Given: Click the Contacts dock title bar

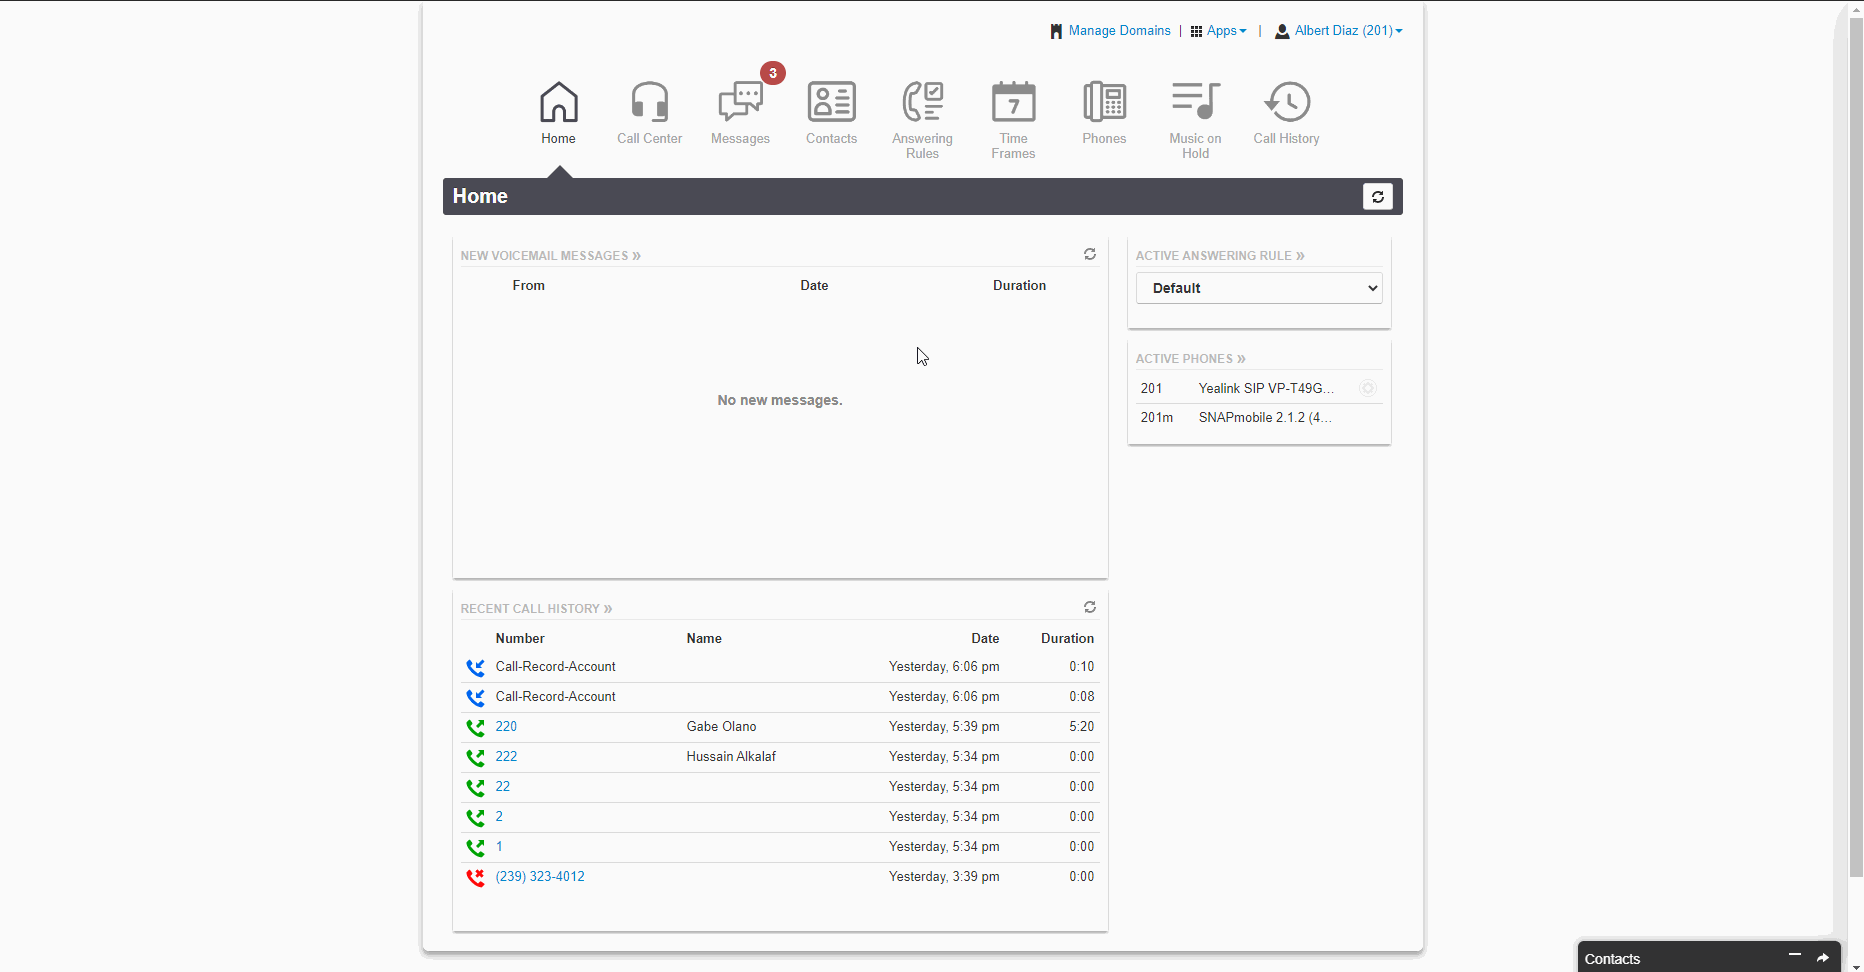Looking at the screenshot, I should [1709, 957].
